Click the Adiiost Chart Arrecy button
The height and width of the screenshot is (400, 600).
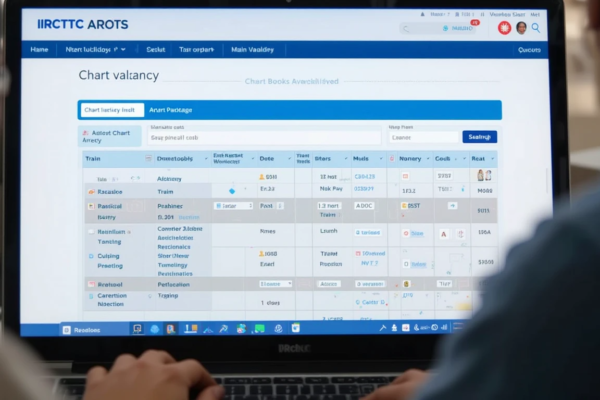110,136
